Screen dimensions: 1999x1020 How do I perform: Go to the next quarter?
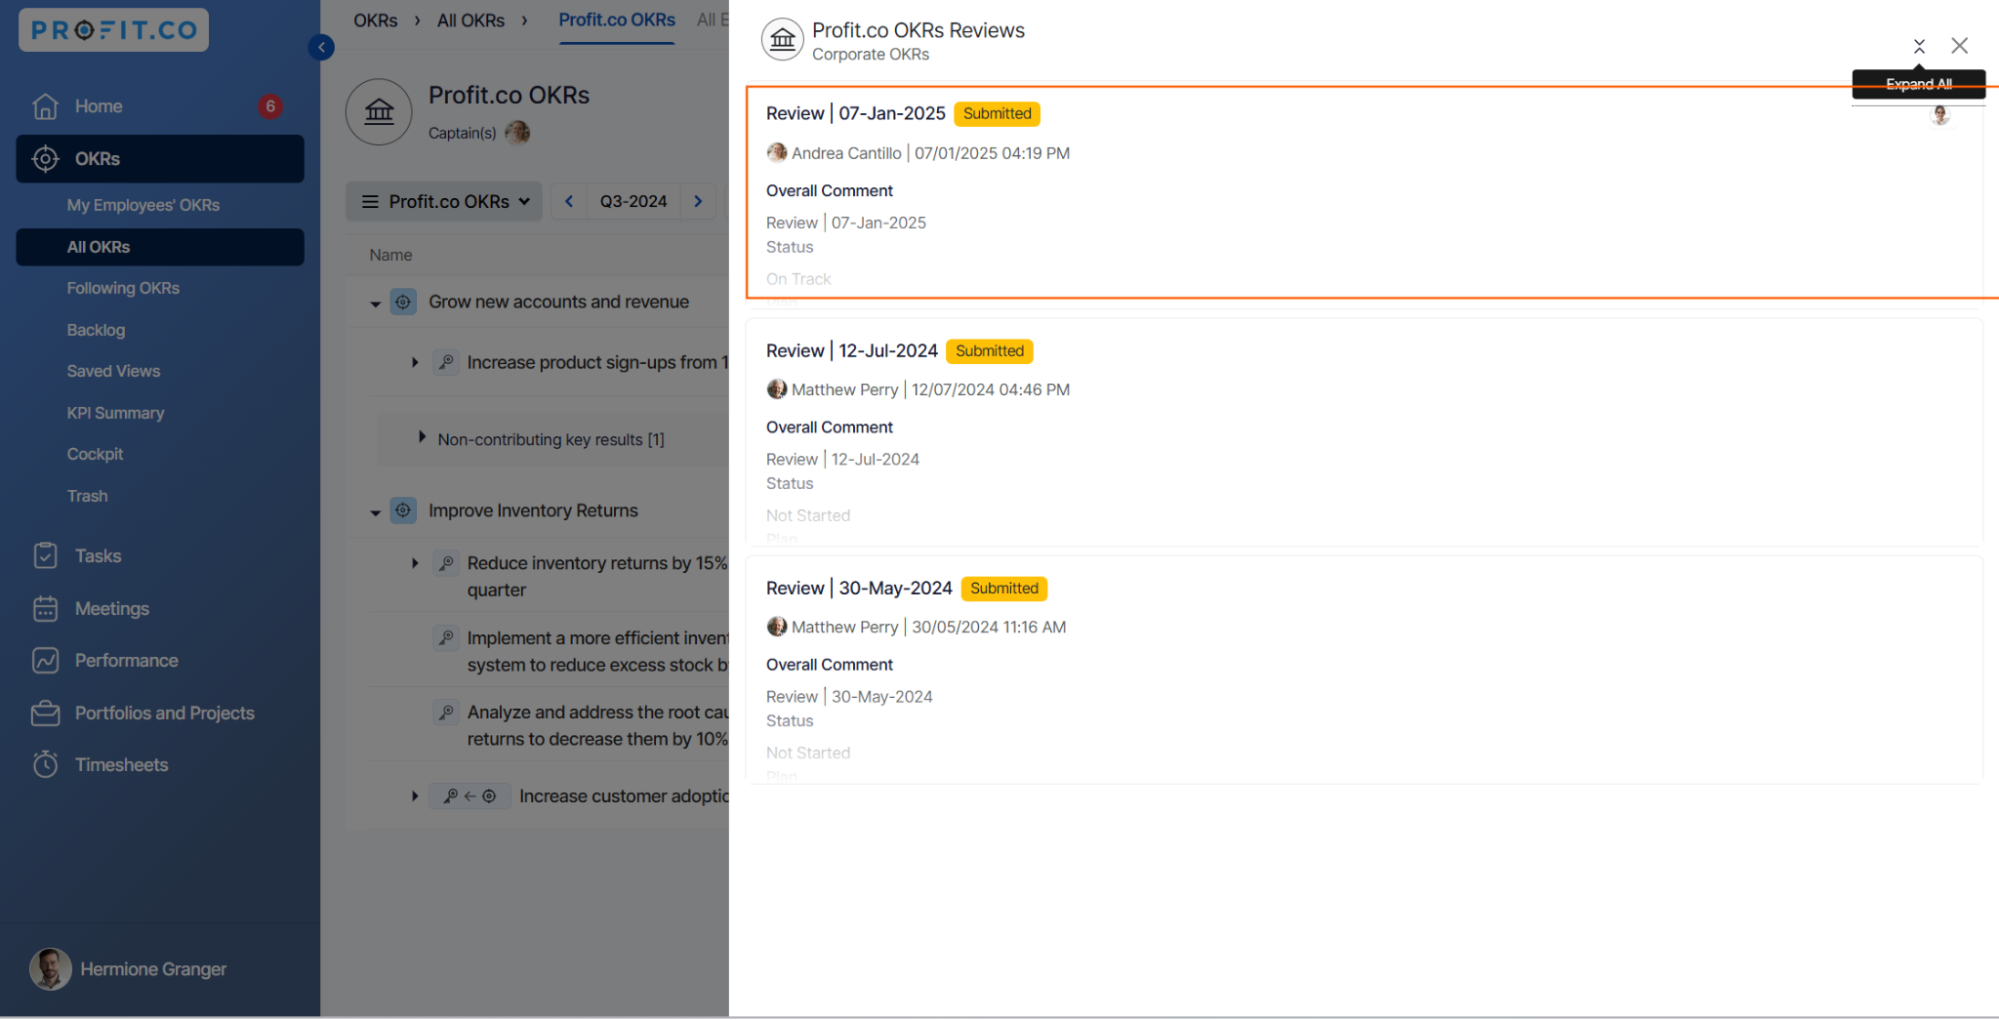(698, 201)
